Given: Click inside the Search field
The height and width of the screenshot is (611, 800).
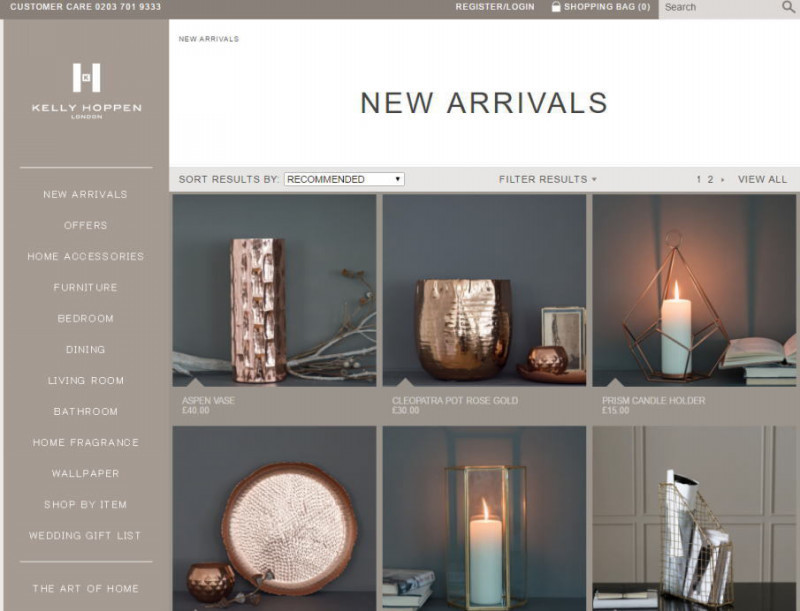Looking at the screenshot, I should coord(720,7).
